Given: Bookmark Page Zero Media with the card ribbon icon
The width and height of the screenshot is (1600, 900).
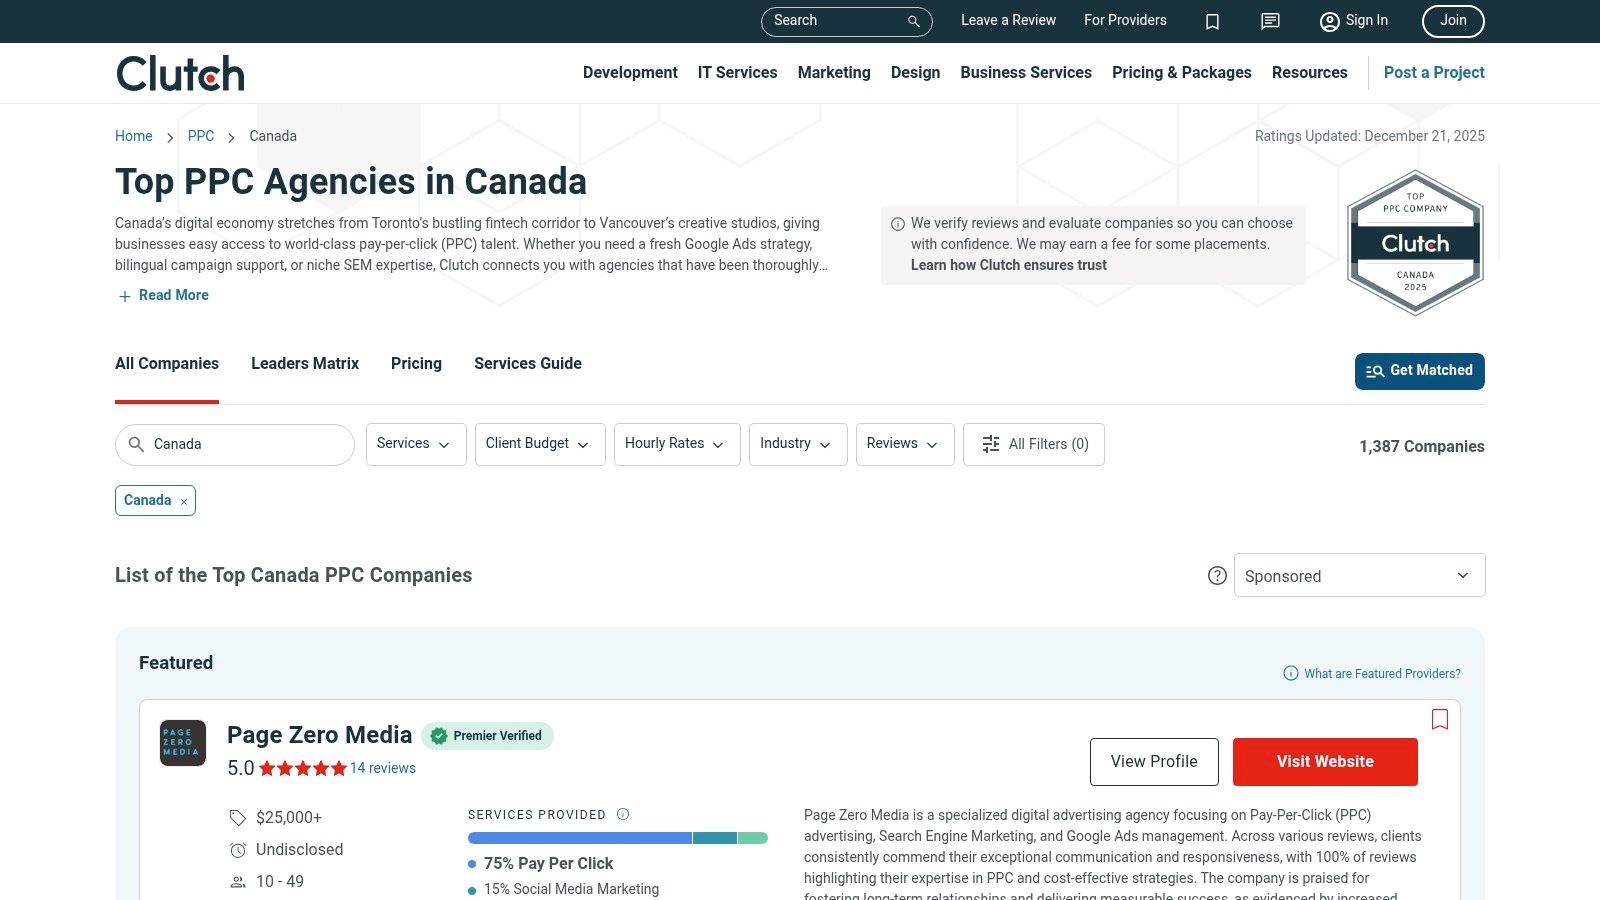Looking at the screenshot, I should (x=1440, y=720).
